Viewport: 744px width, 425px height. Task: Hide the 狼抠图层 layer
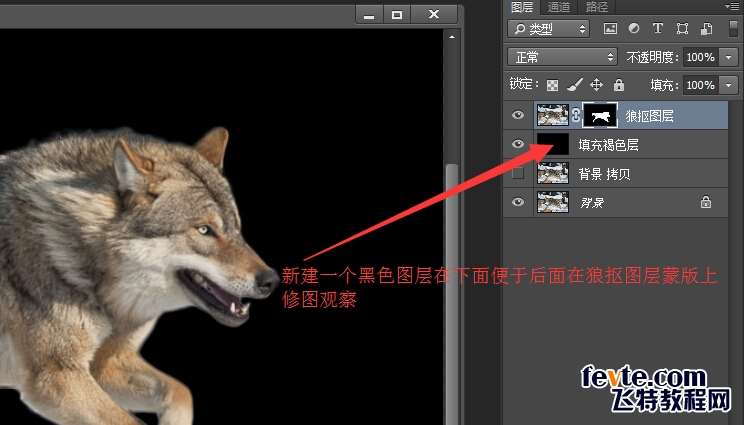tap(518, 115)
